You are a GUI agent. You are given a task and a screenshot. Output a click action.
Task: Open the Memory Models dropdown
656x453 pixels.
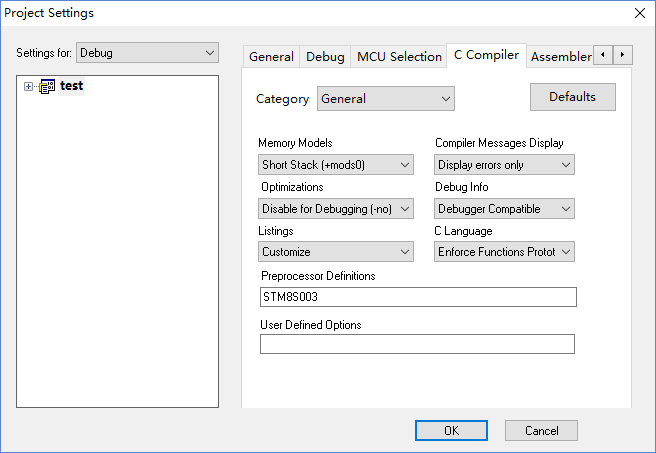(336, 165)
